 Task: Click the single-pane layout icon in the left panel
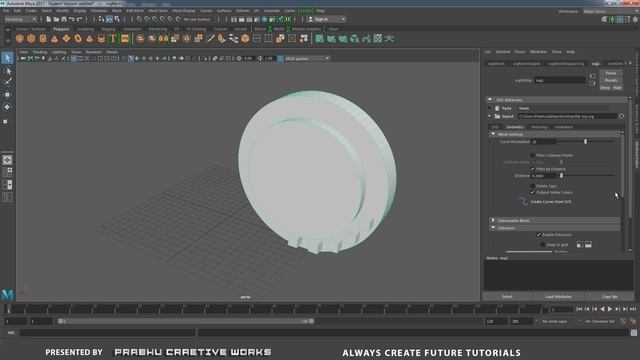[7, 160]
